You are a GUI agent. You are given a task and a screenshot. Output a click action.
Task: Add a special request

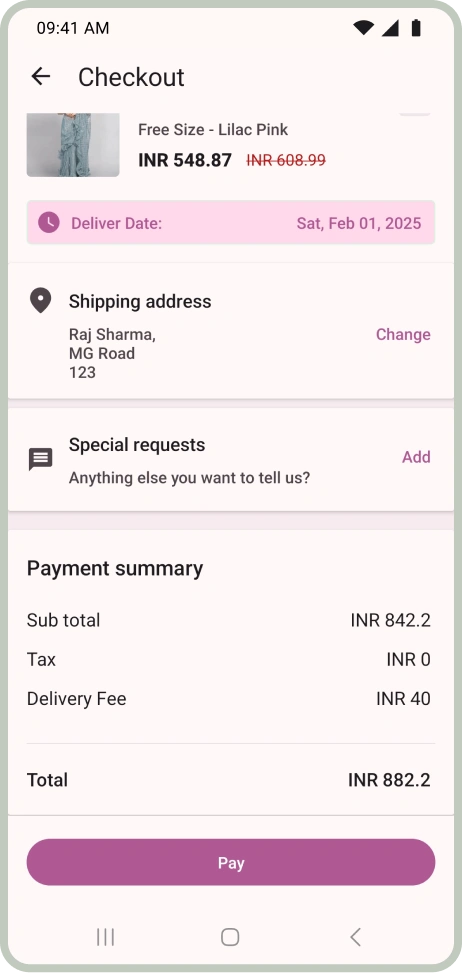[416, 457]
